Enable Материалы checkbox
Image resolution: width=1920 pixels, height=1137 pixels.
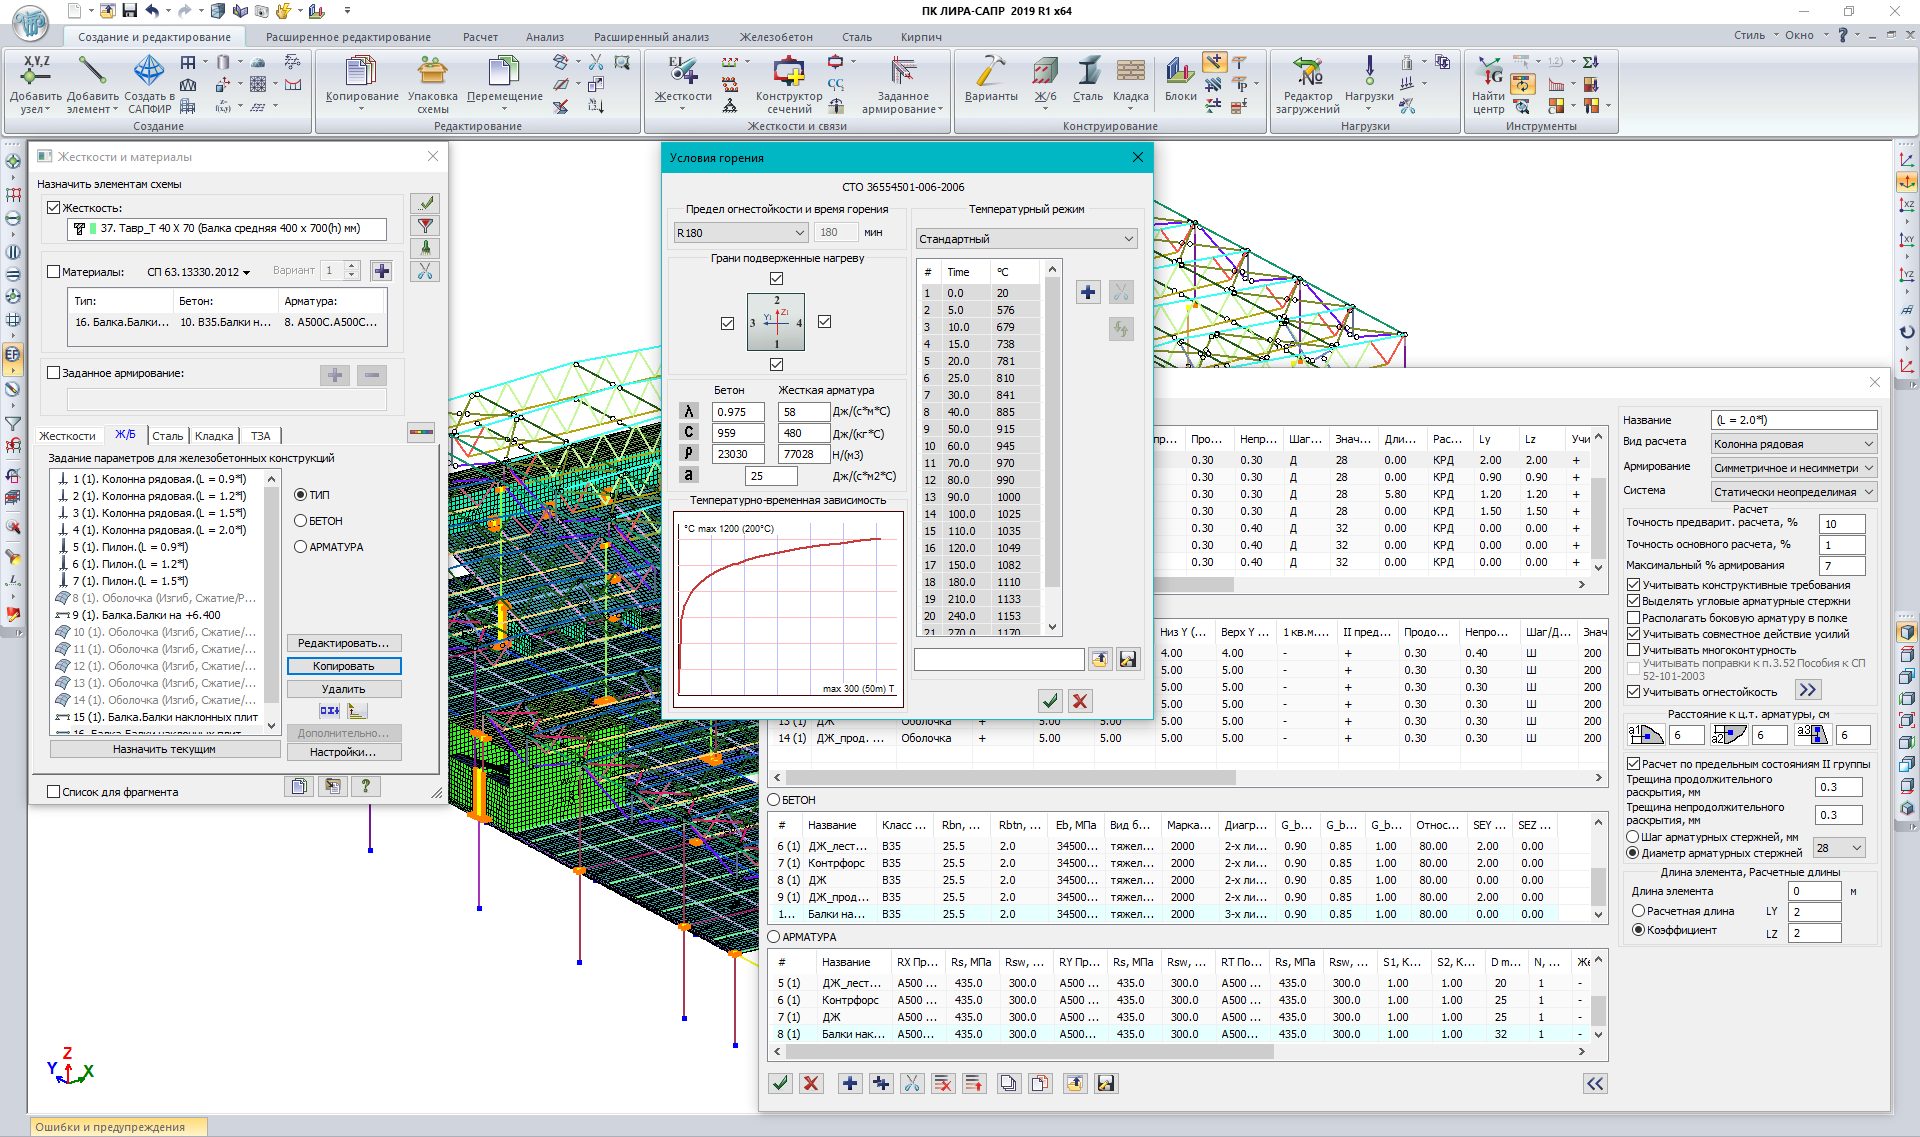pos(54,271)
